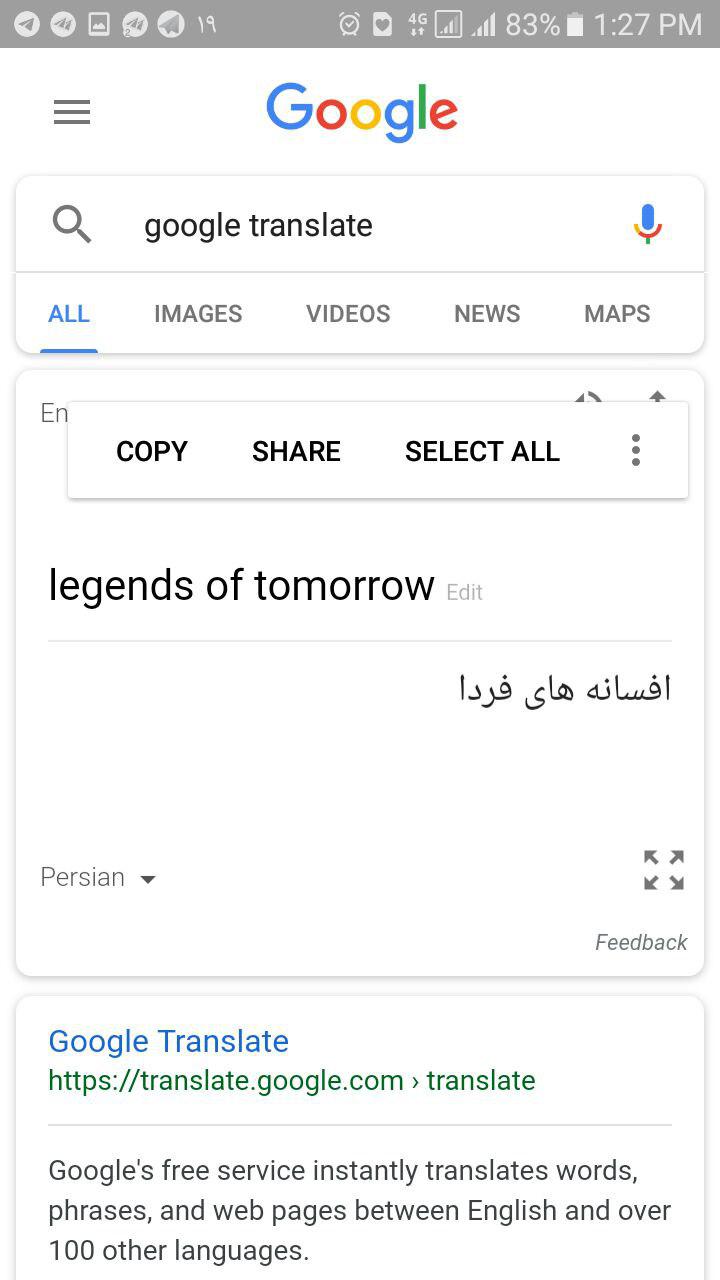This screenshot has height=1280, width=720.
Task: Choose SHARE from the selection toolbar
Action: point(296,452)
